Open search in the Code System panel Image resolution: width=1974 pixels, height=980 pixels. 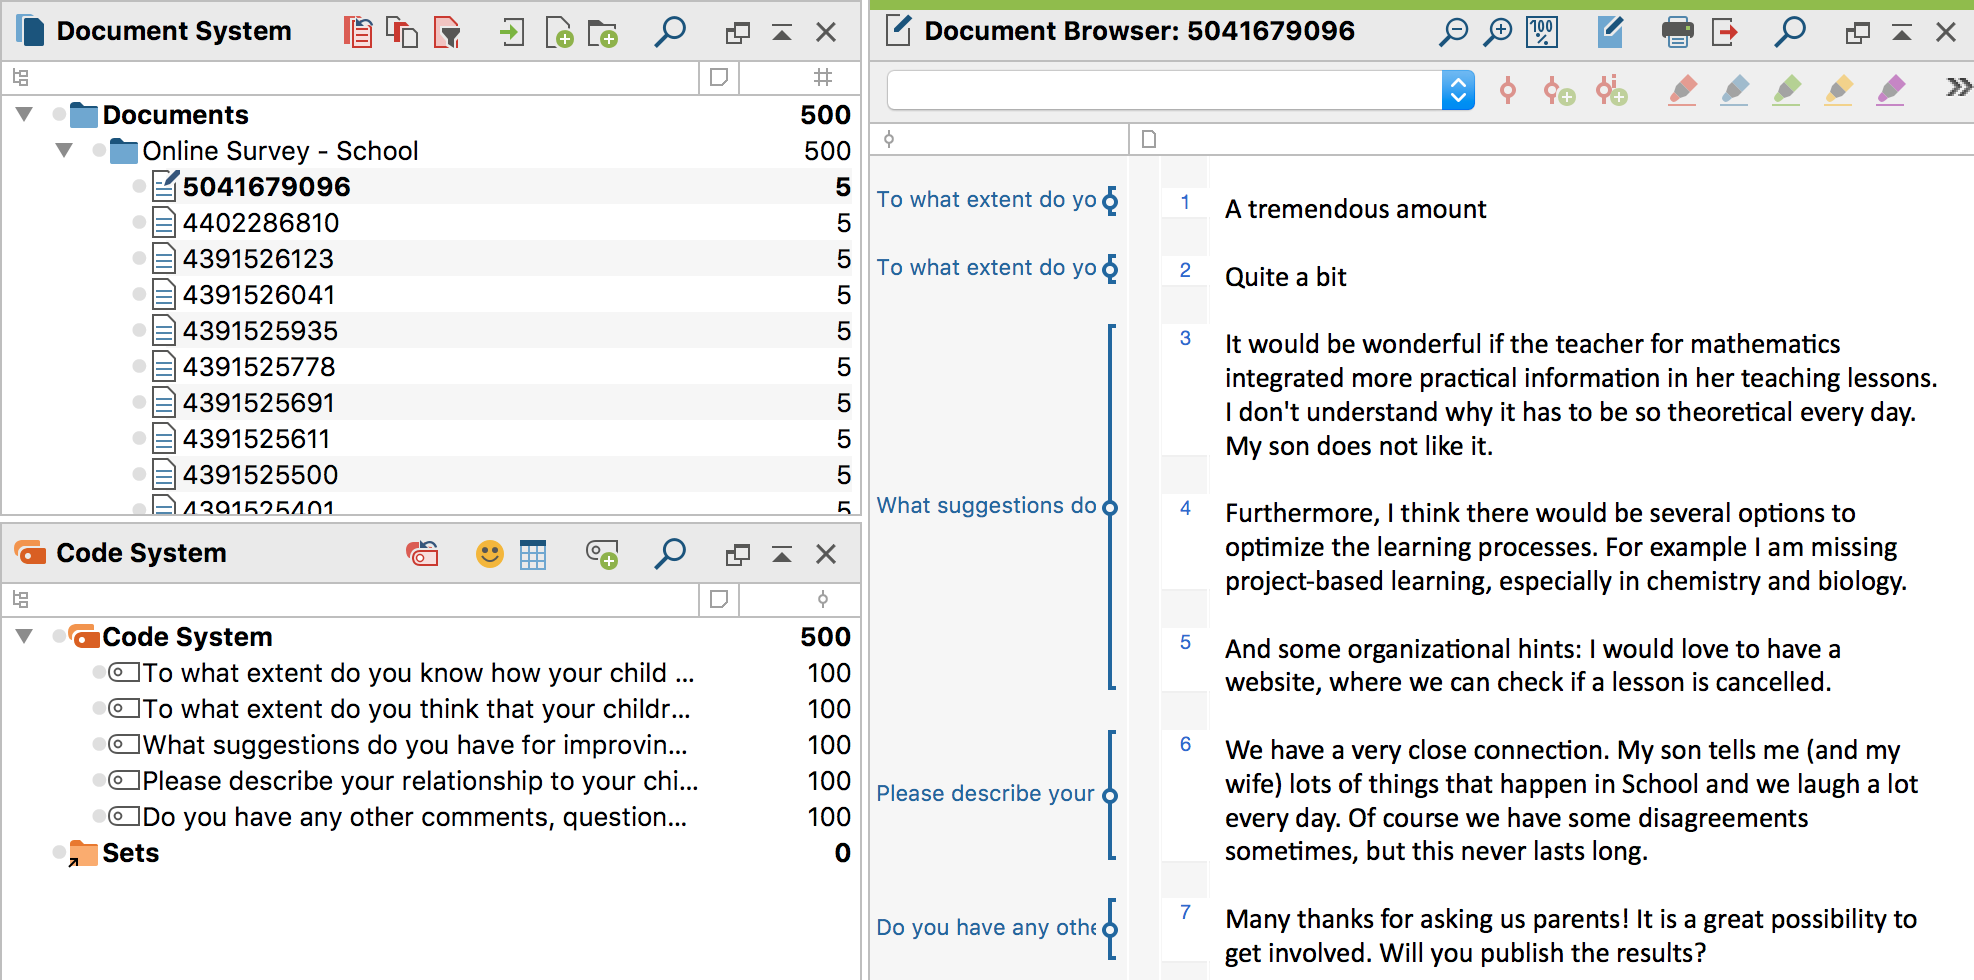(670, 553)
